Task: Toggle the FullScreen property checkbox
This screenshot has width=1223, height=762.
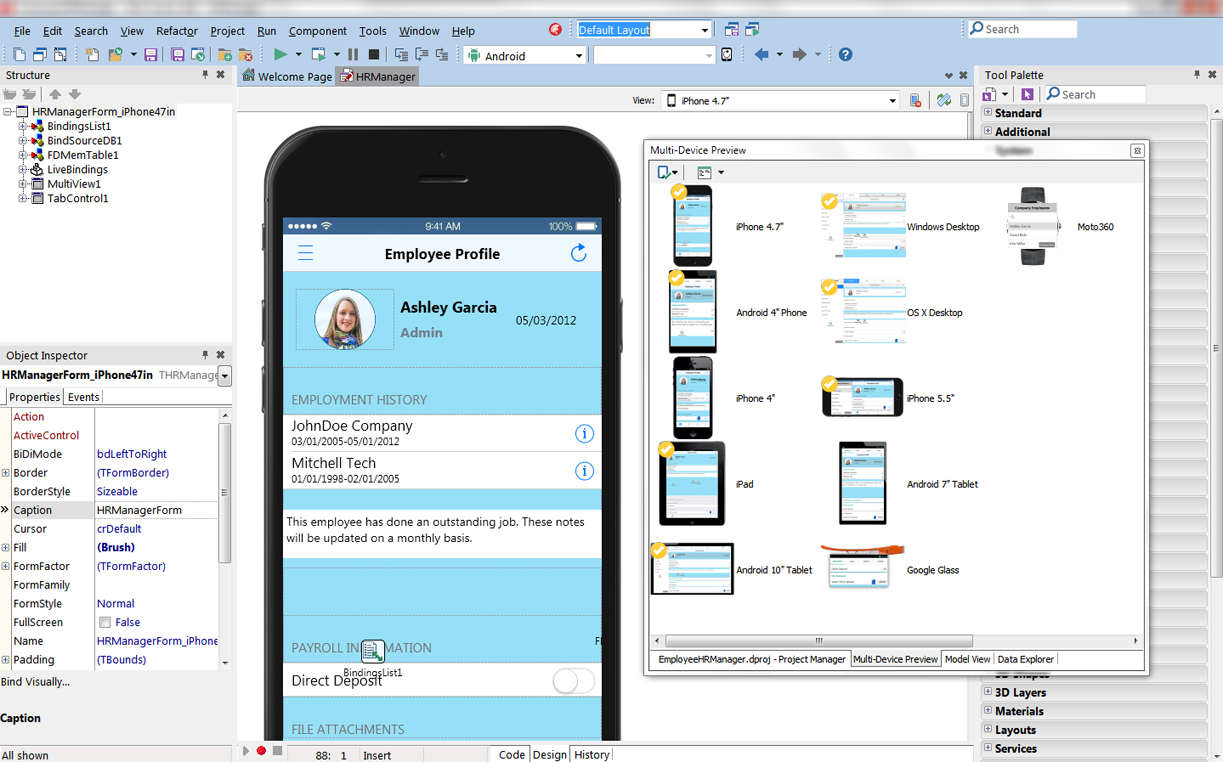Action: [104, 622]
